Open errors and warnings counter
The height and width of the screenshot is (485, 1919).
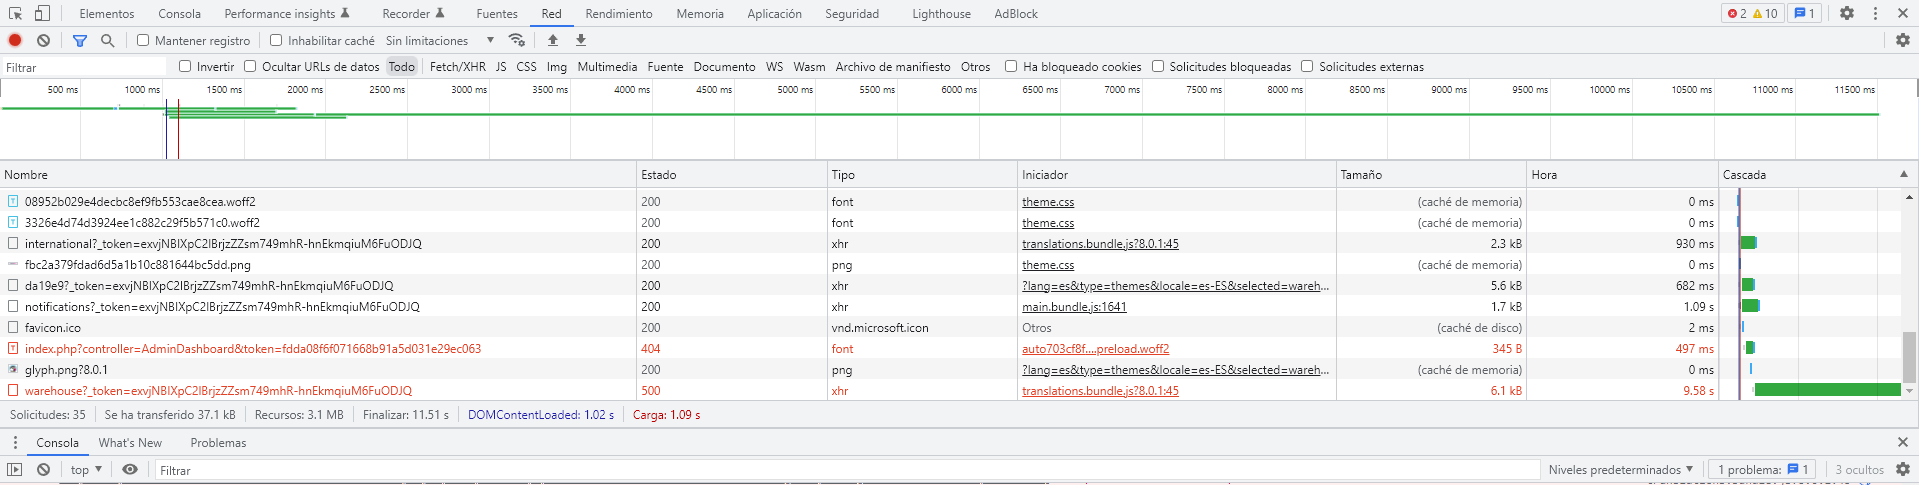point(1752,13)
